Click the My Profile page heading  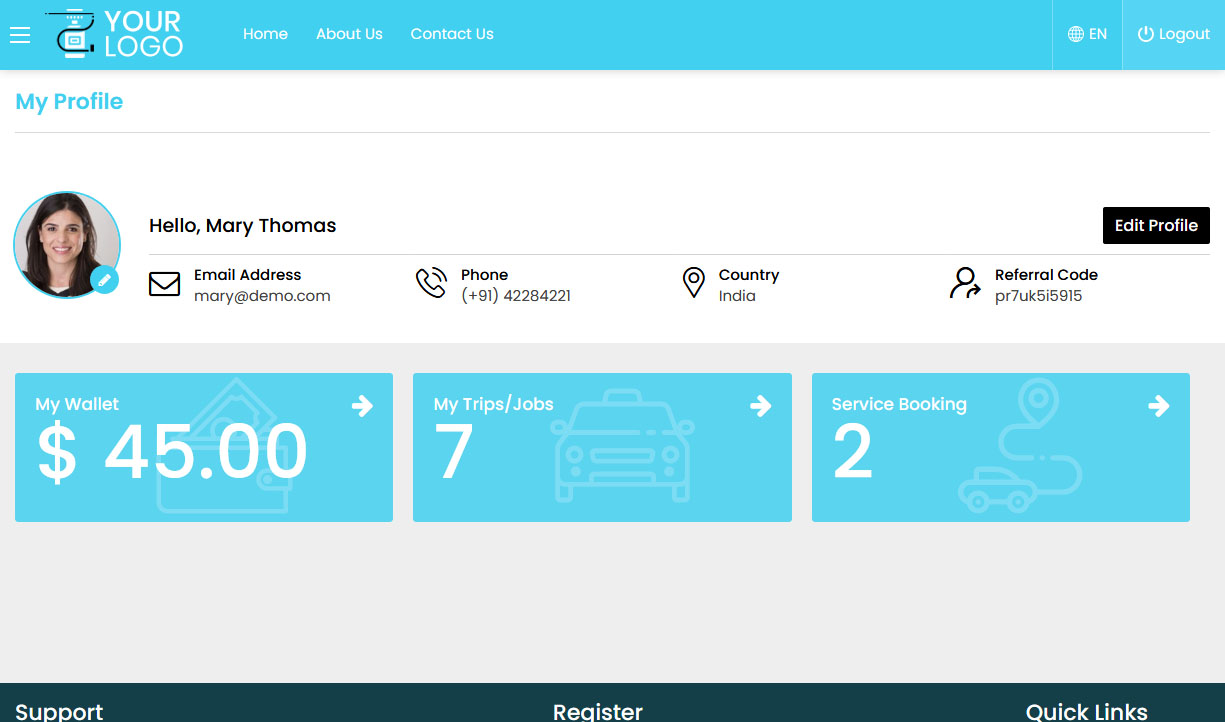coord(69,102)
